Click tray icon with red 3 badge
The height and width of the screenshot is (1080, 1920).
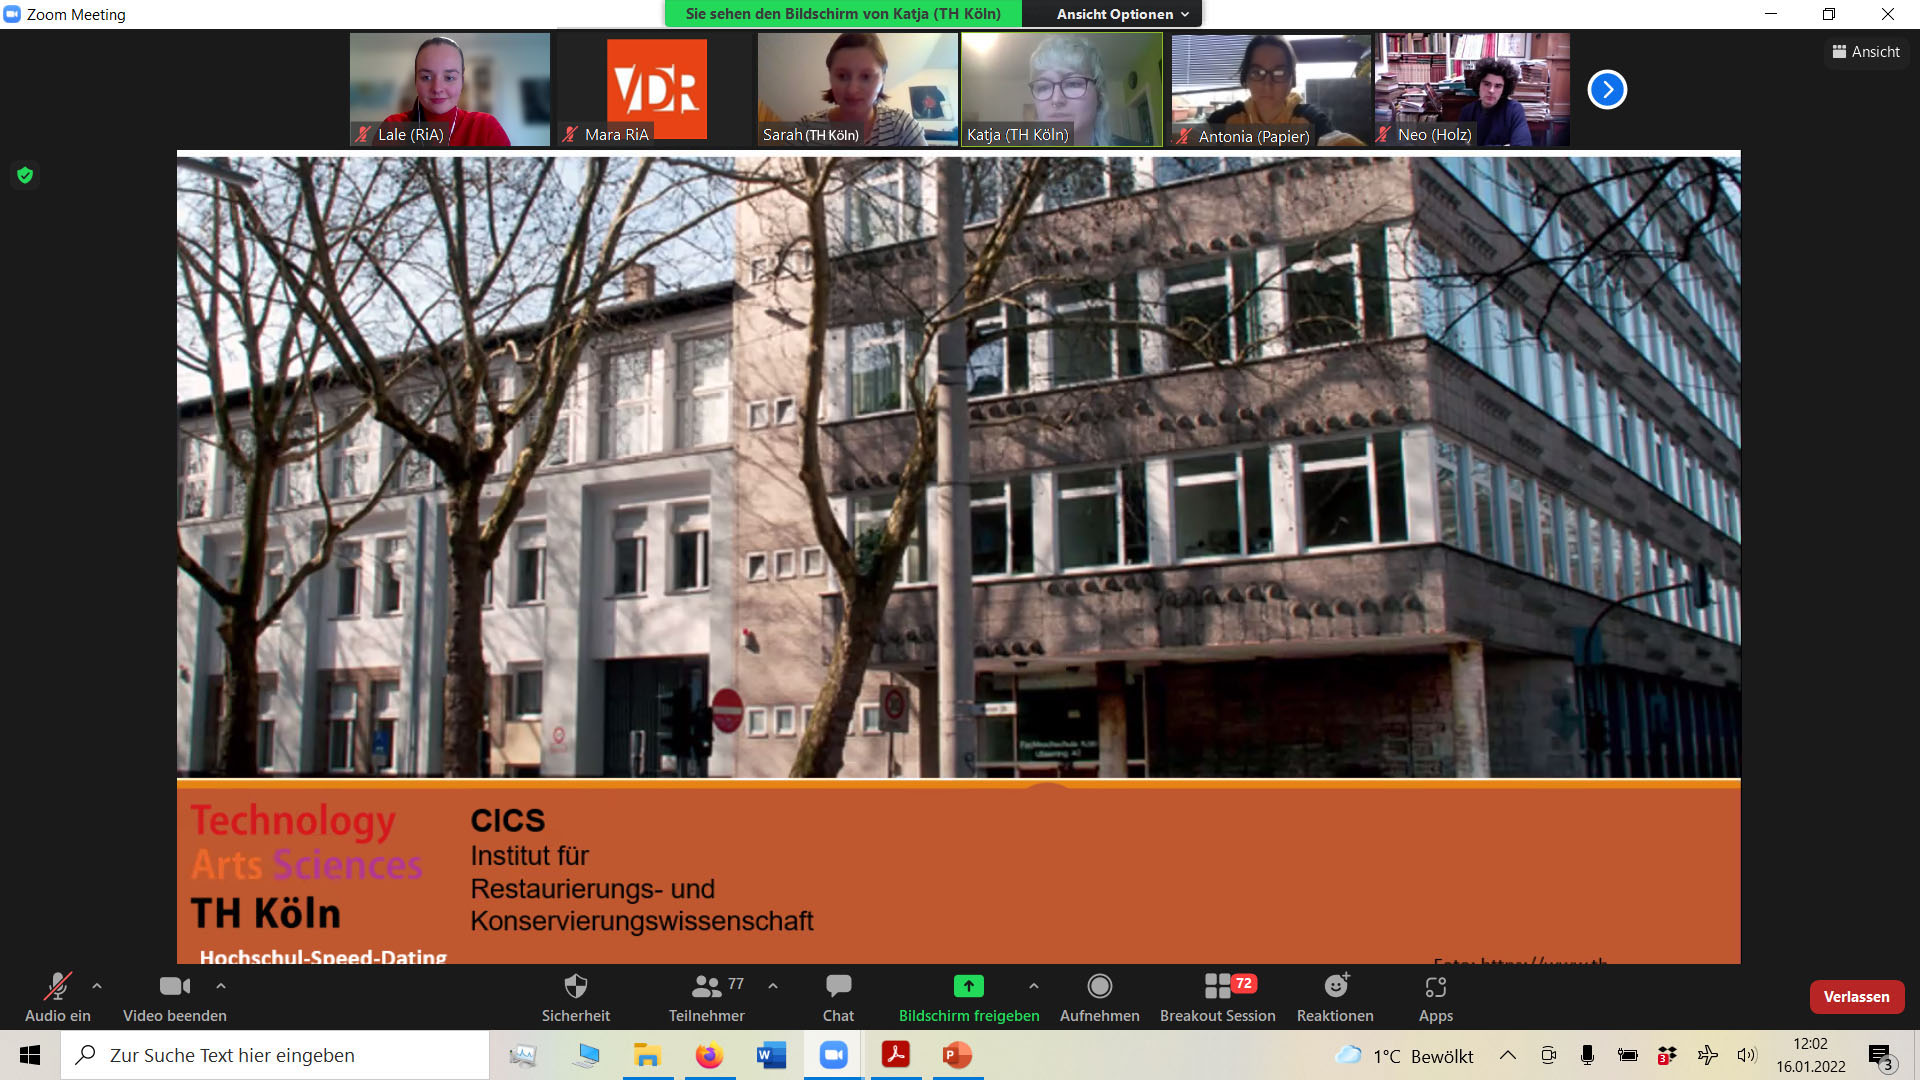1667,1055
